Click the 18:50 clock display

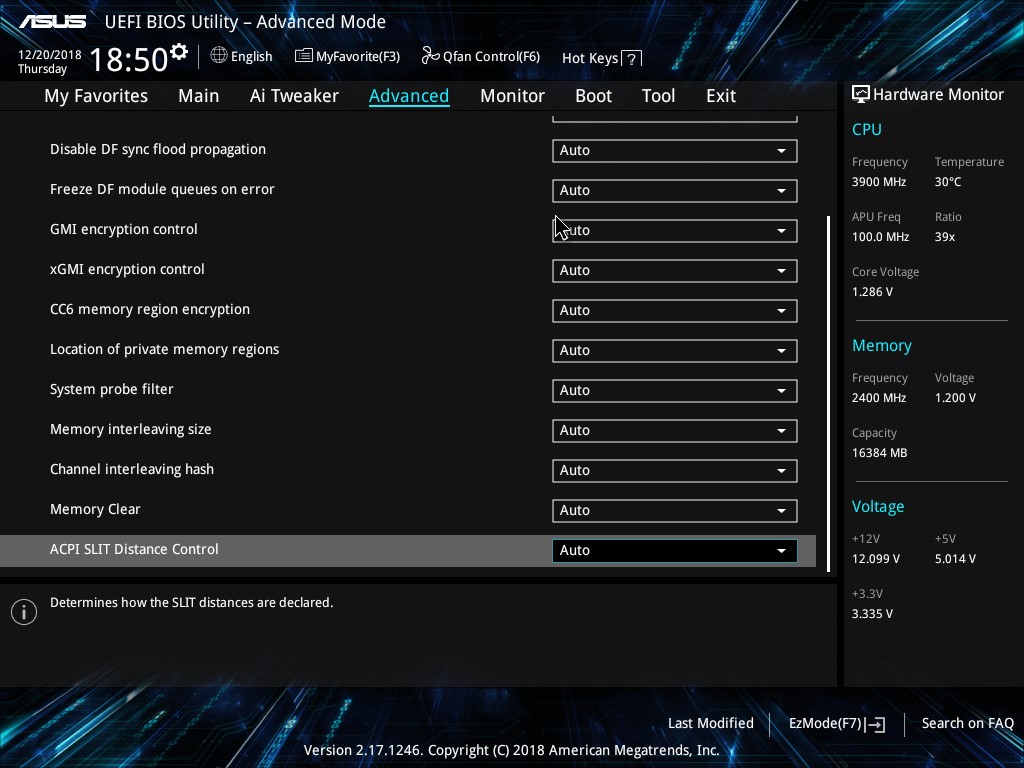pyautogui.click(x=129, y=59)
